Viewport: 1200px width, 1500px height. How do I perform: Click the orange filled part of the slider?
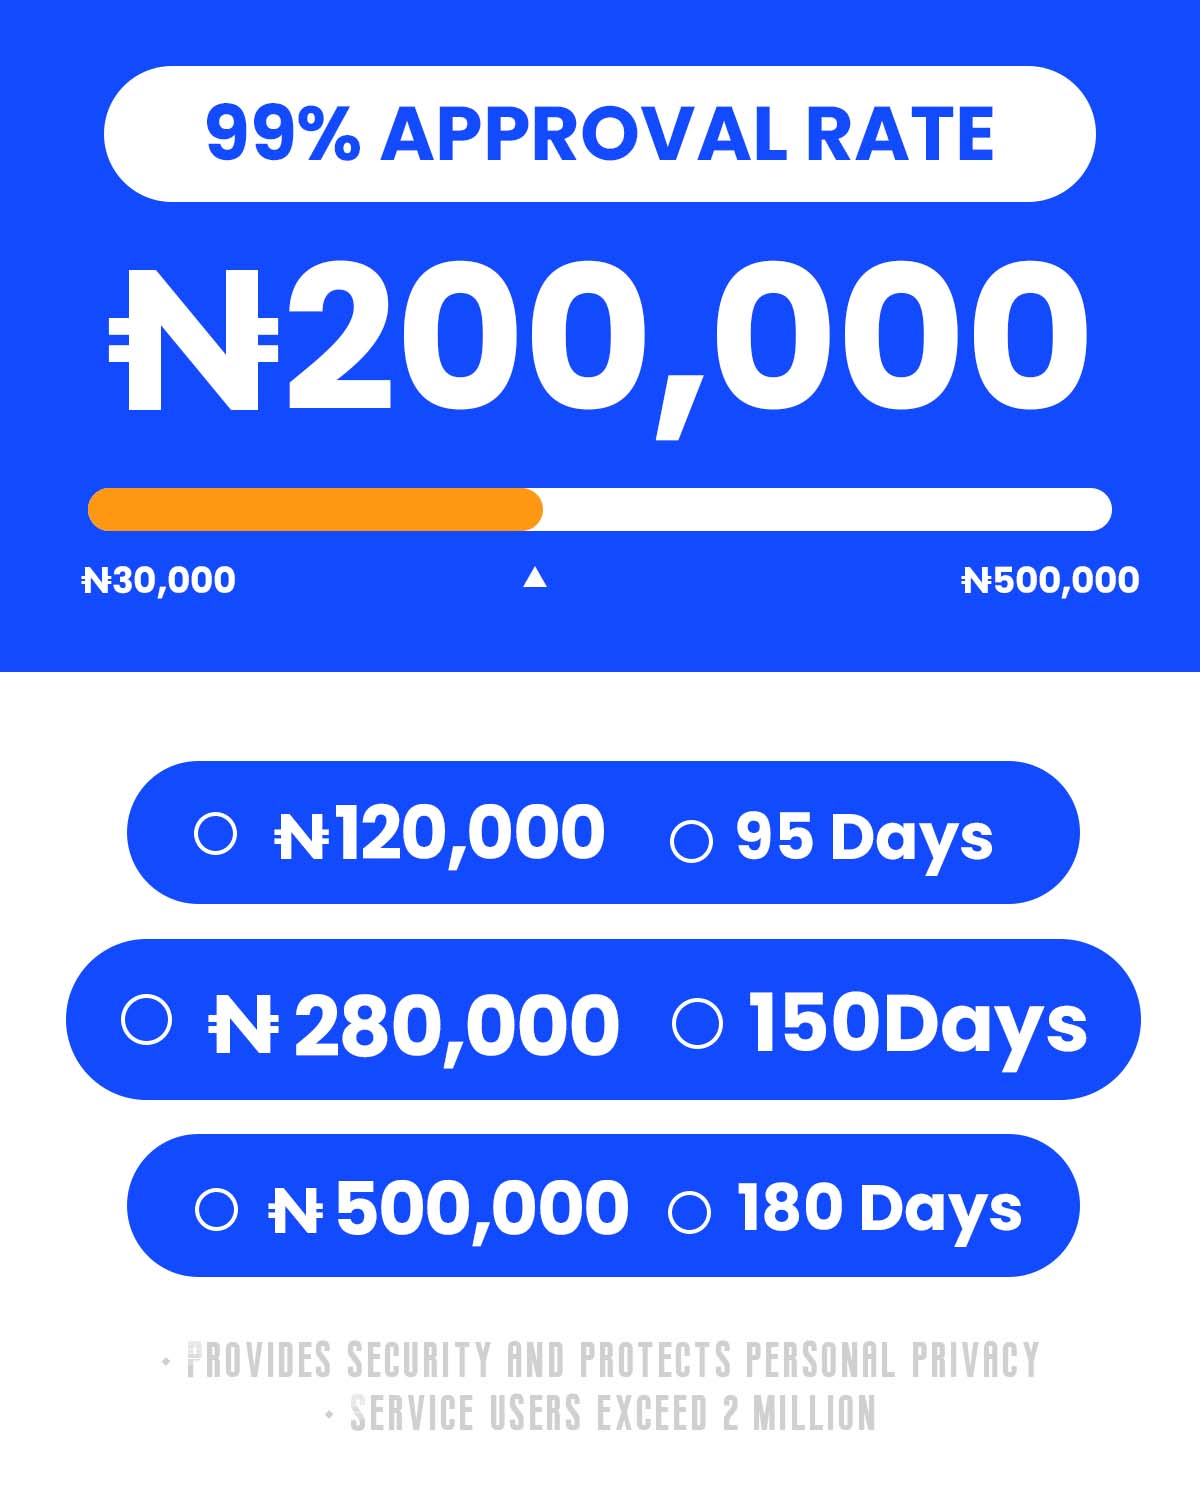tap(315, 509)
